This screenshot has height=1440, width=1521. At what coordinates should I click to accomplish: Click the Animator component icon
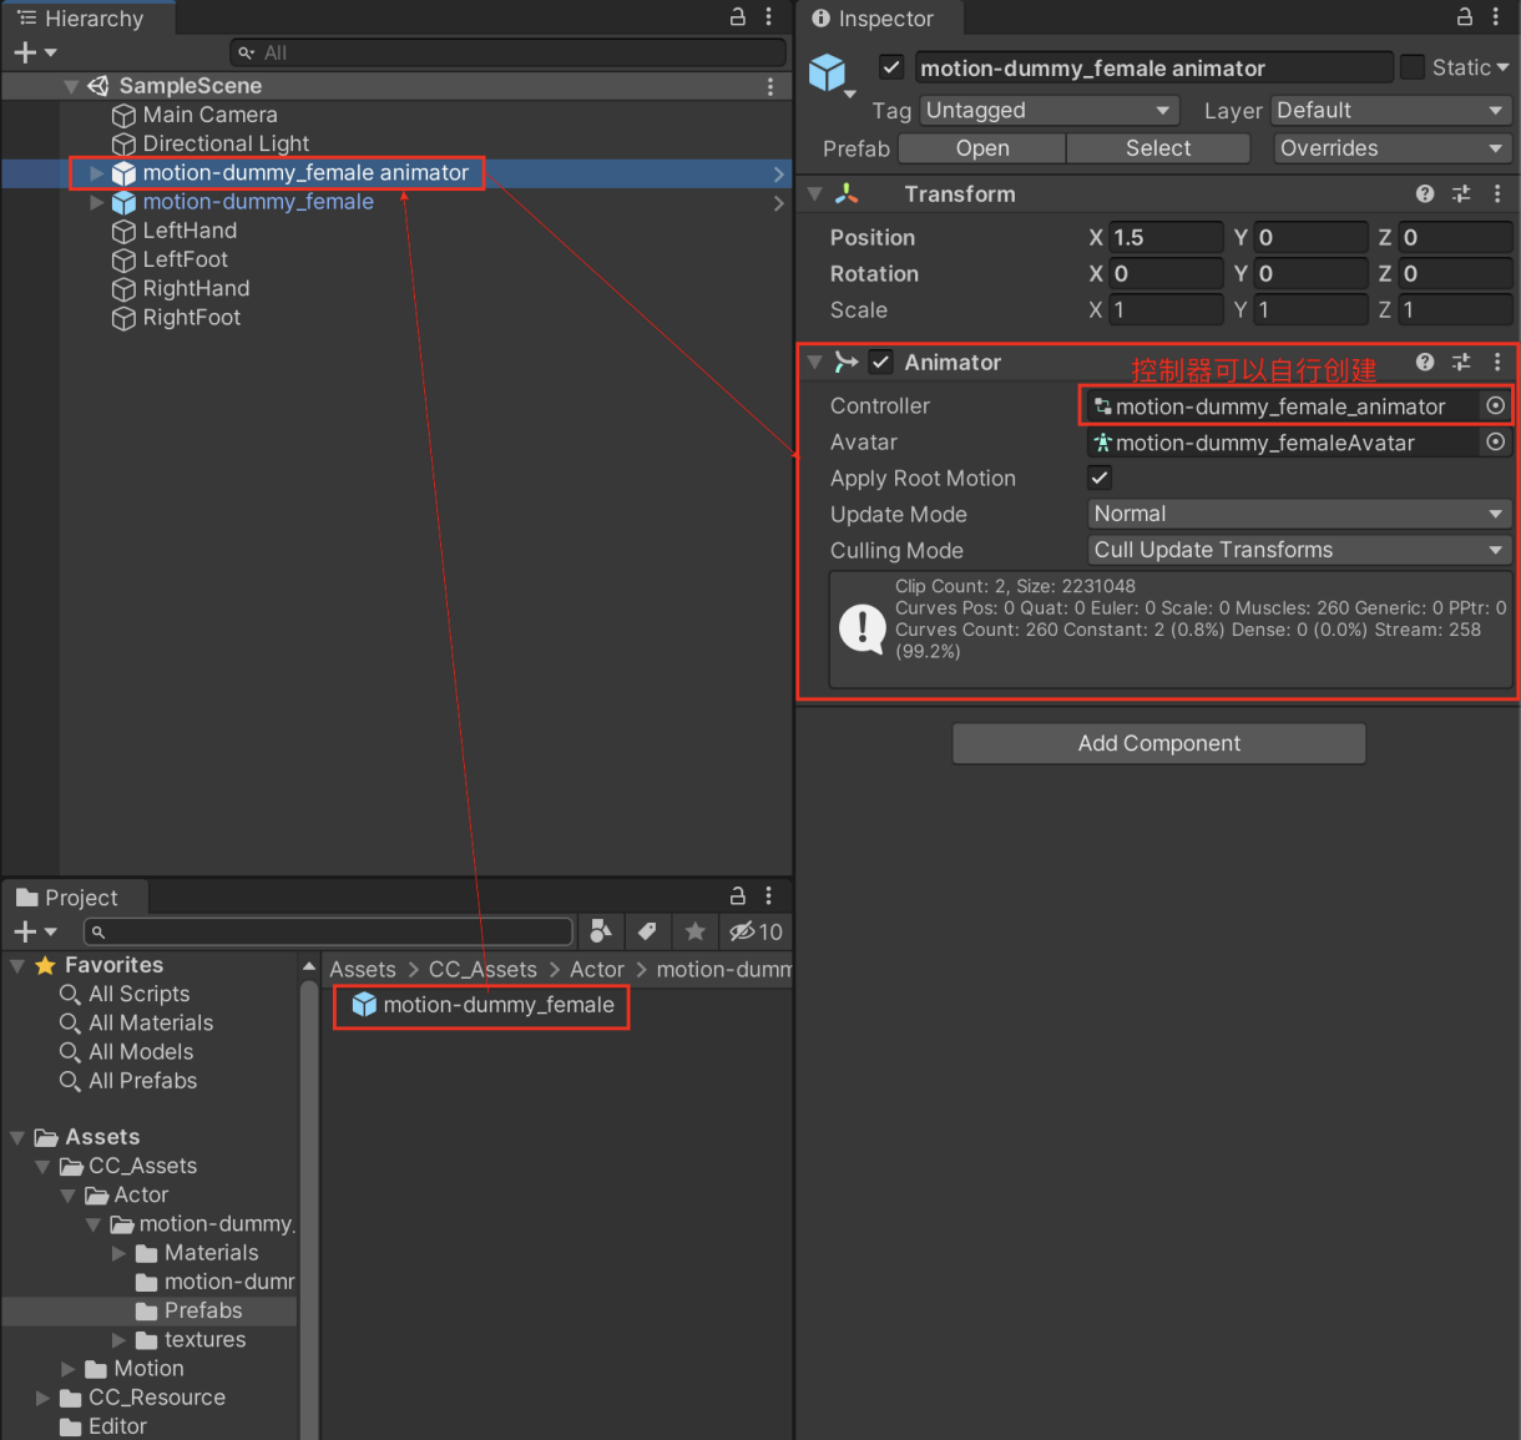click(x=846, y=362)
